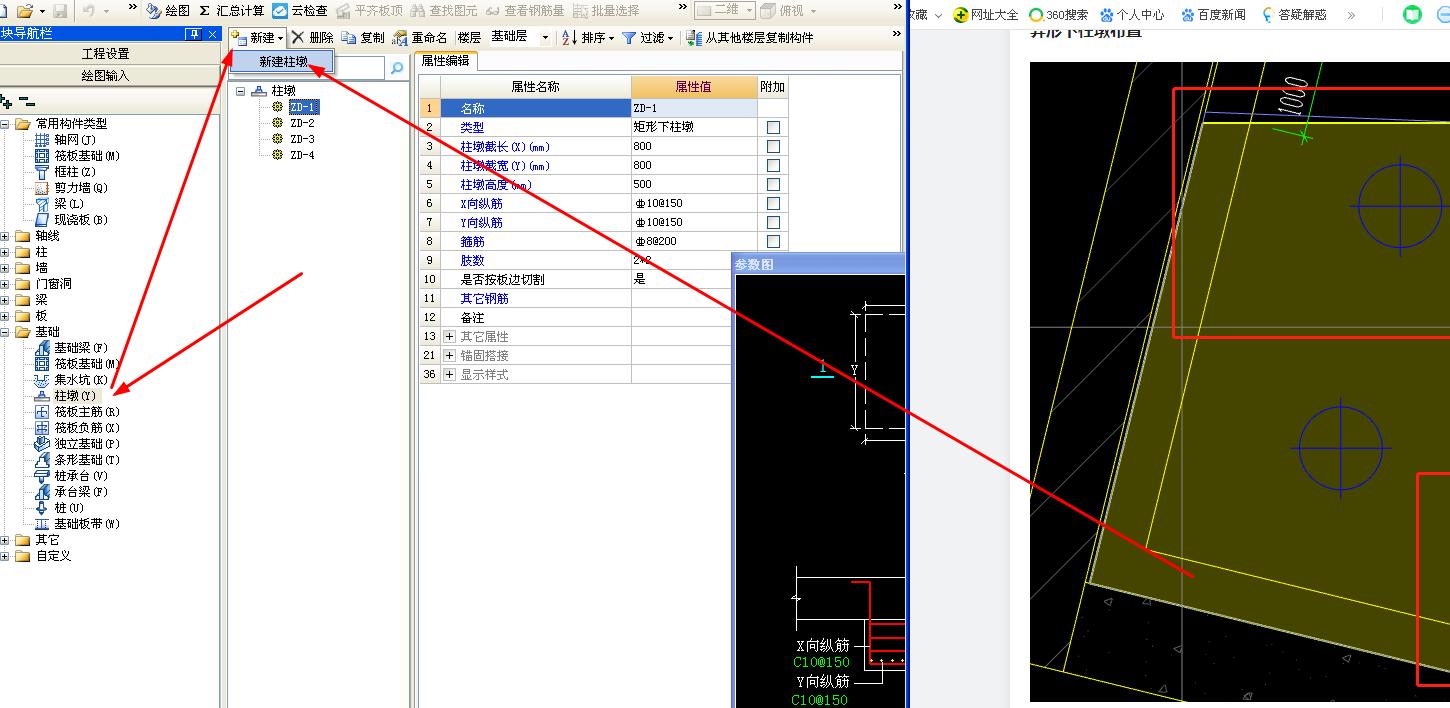Click expand-all plus icon above the tree
Image resolution: width=1450 pixels, height=708 pixels.
pos(6,102)
